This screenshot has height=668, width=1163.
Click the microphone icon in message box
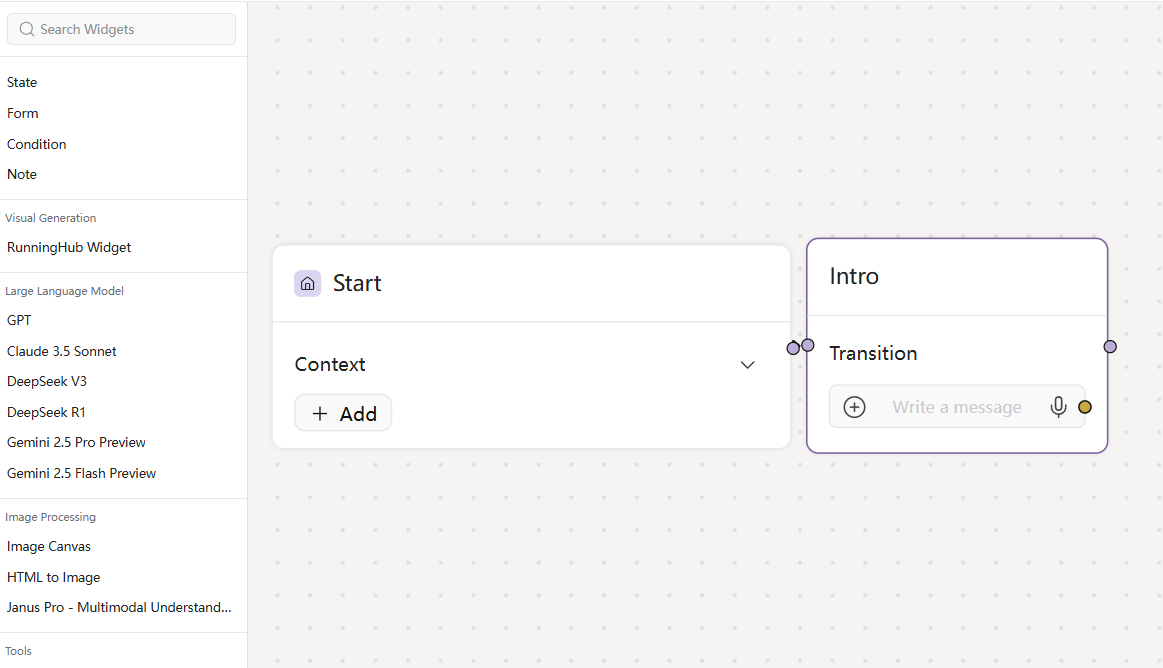(x=1058, y=407)
